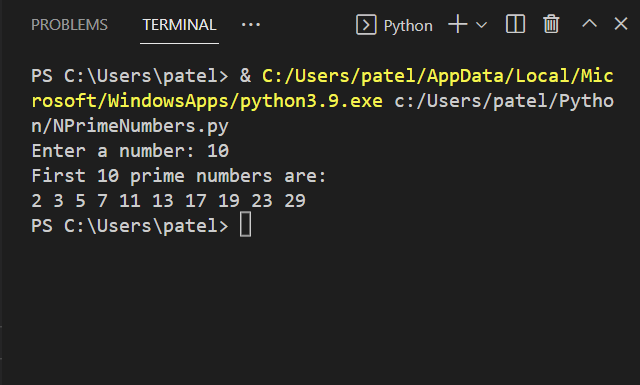Click first 'PS C:\Users\patel>' prompt text
The image size is (640, 385).
point(130,76)
